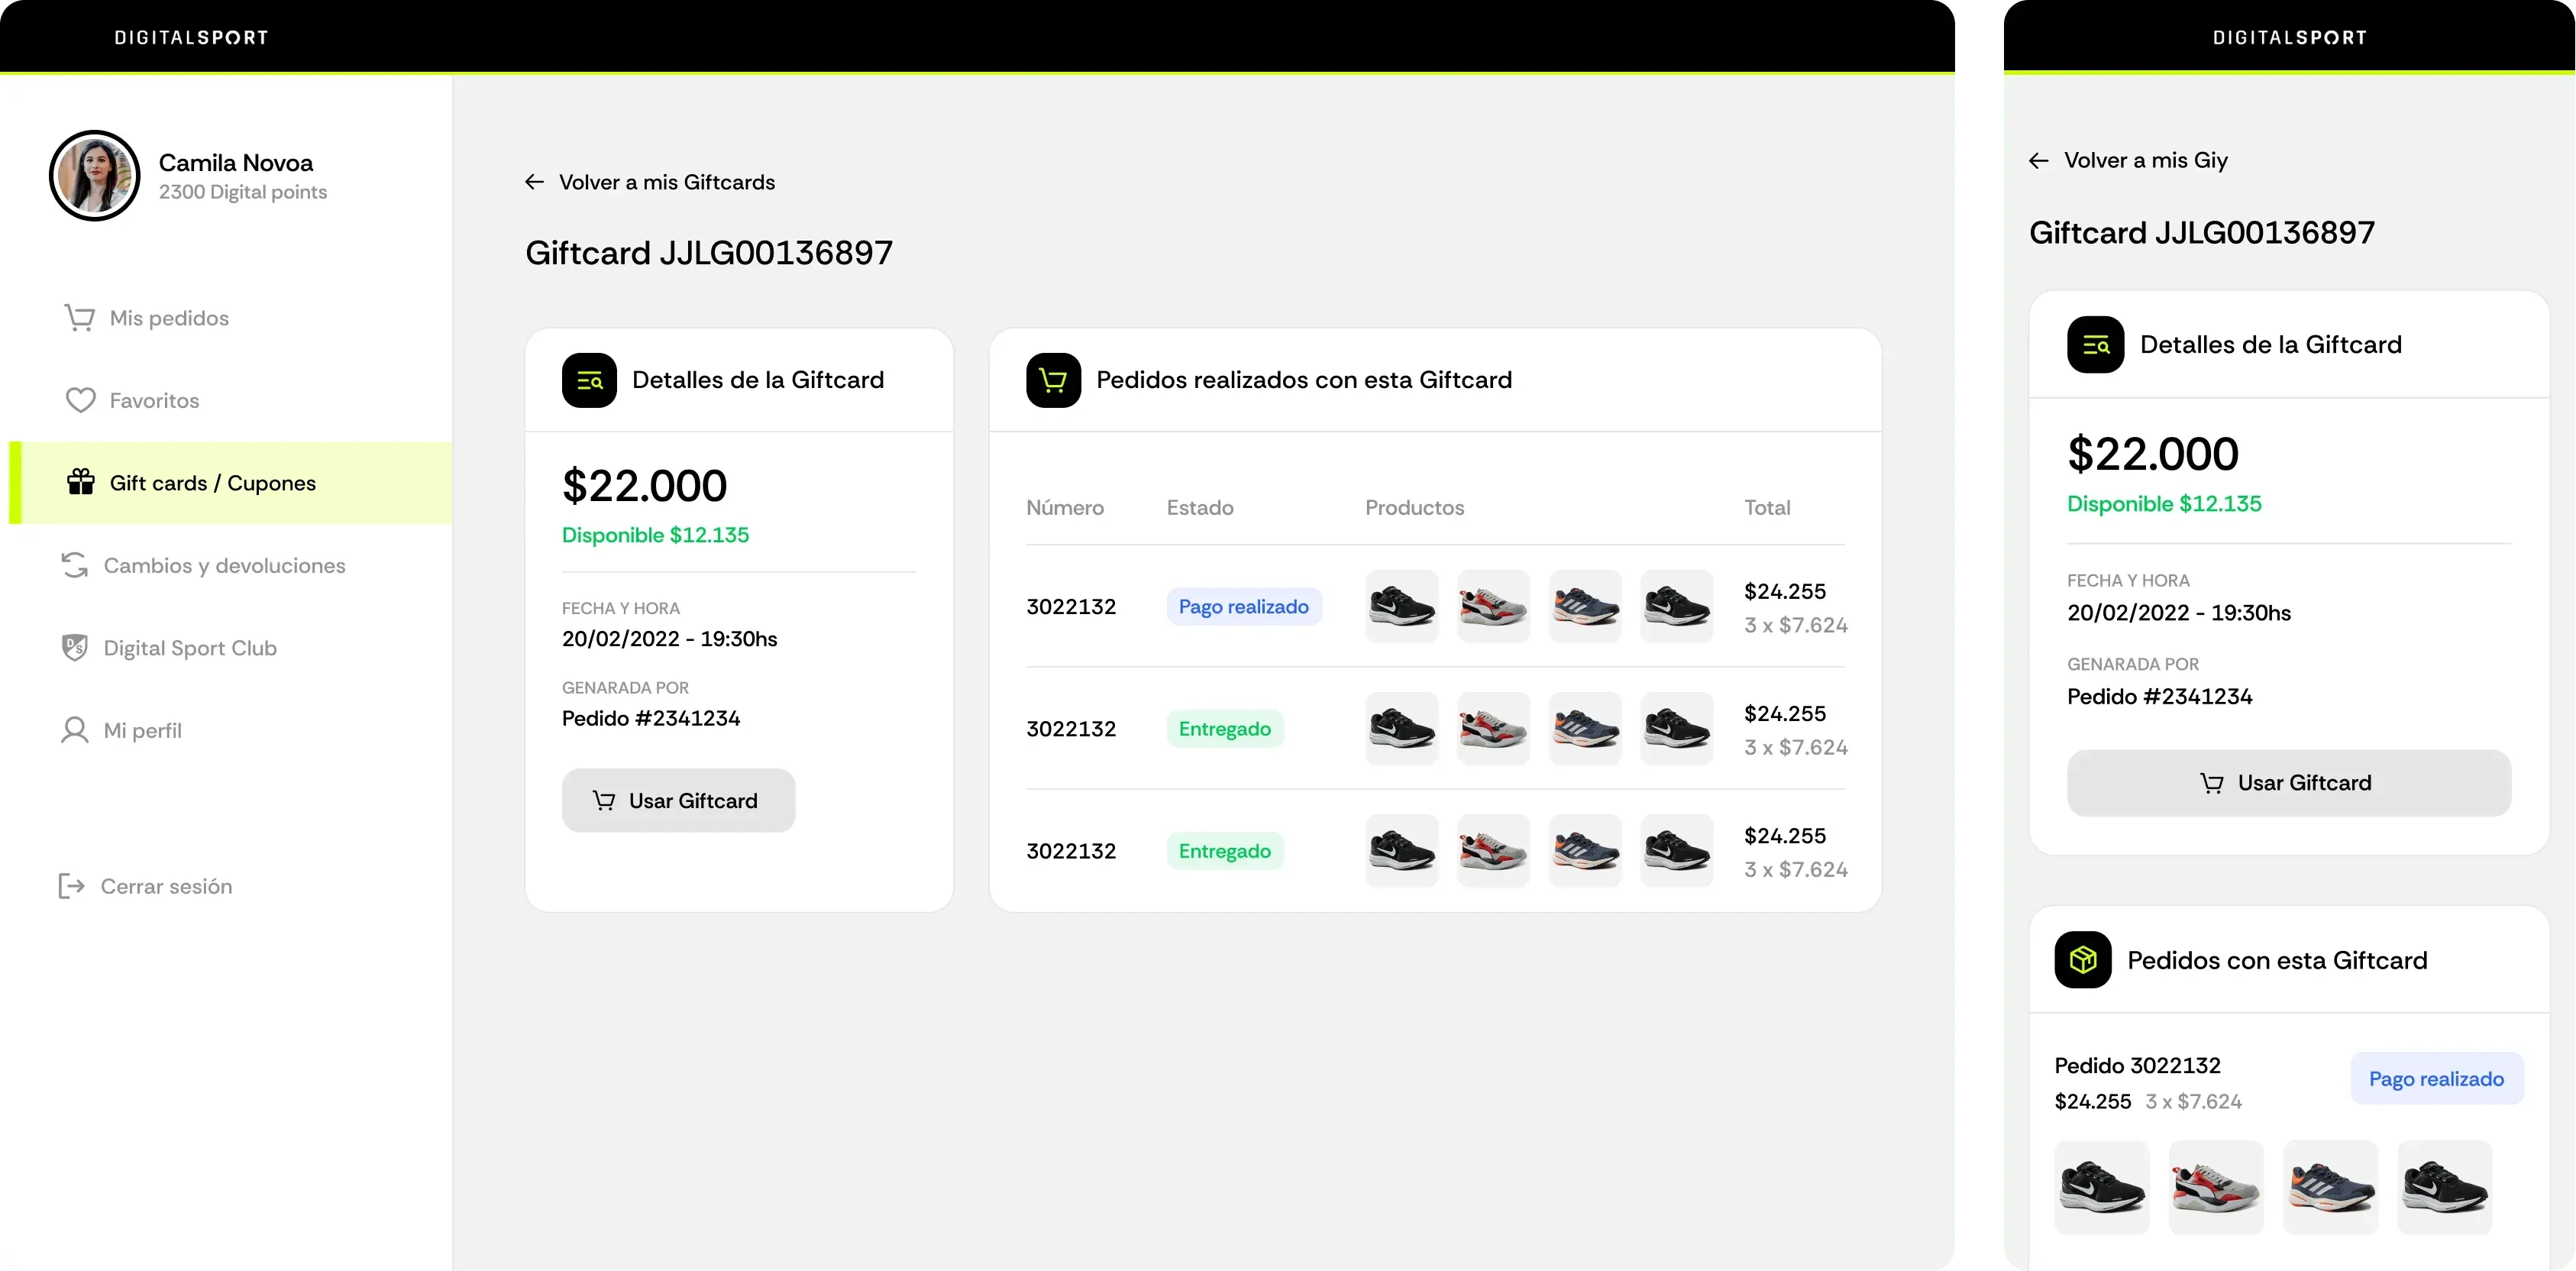Screen dimensions: 2576x1271
Task: Follow the mobile Volver a mis Giy link
Action: click(2145, 160)
